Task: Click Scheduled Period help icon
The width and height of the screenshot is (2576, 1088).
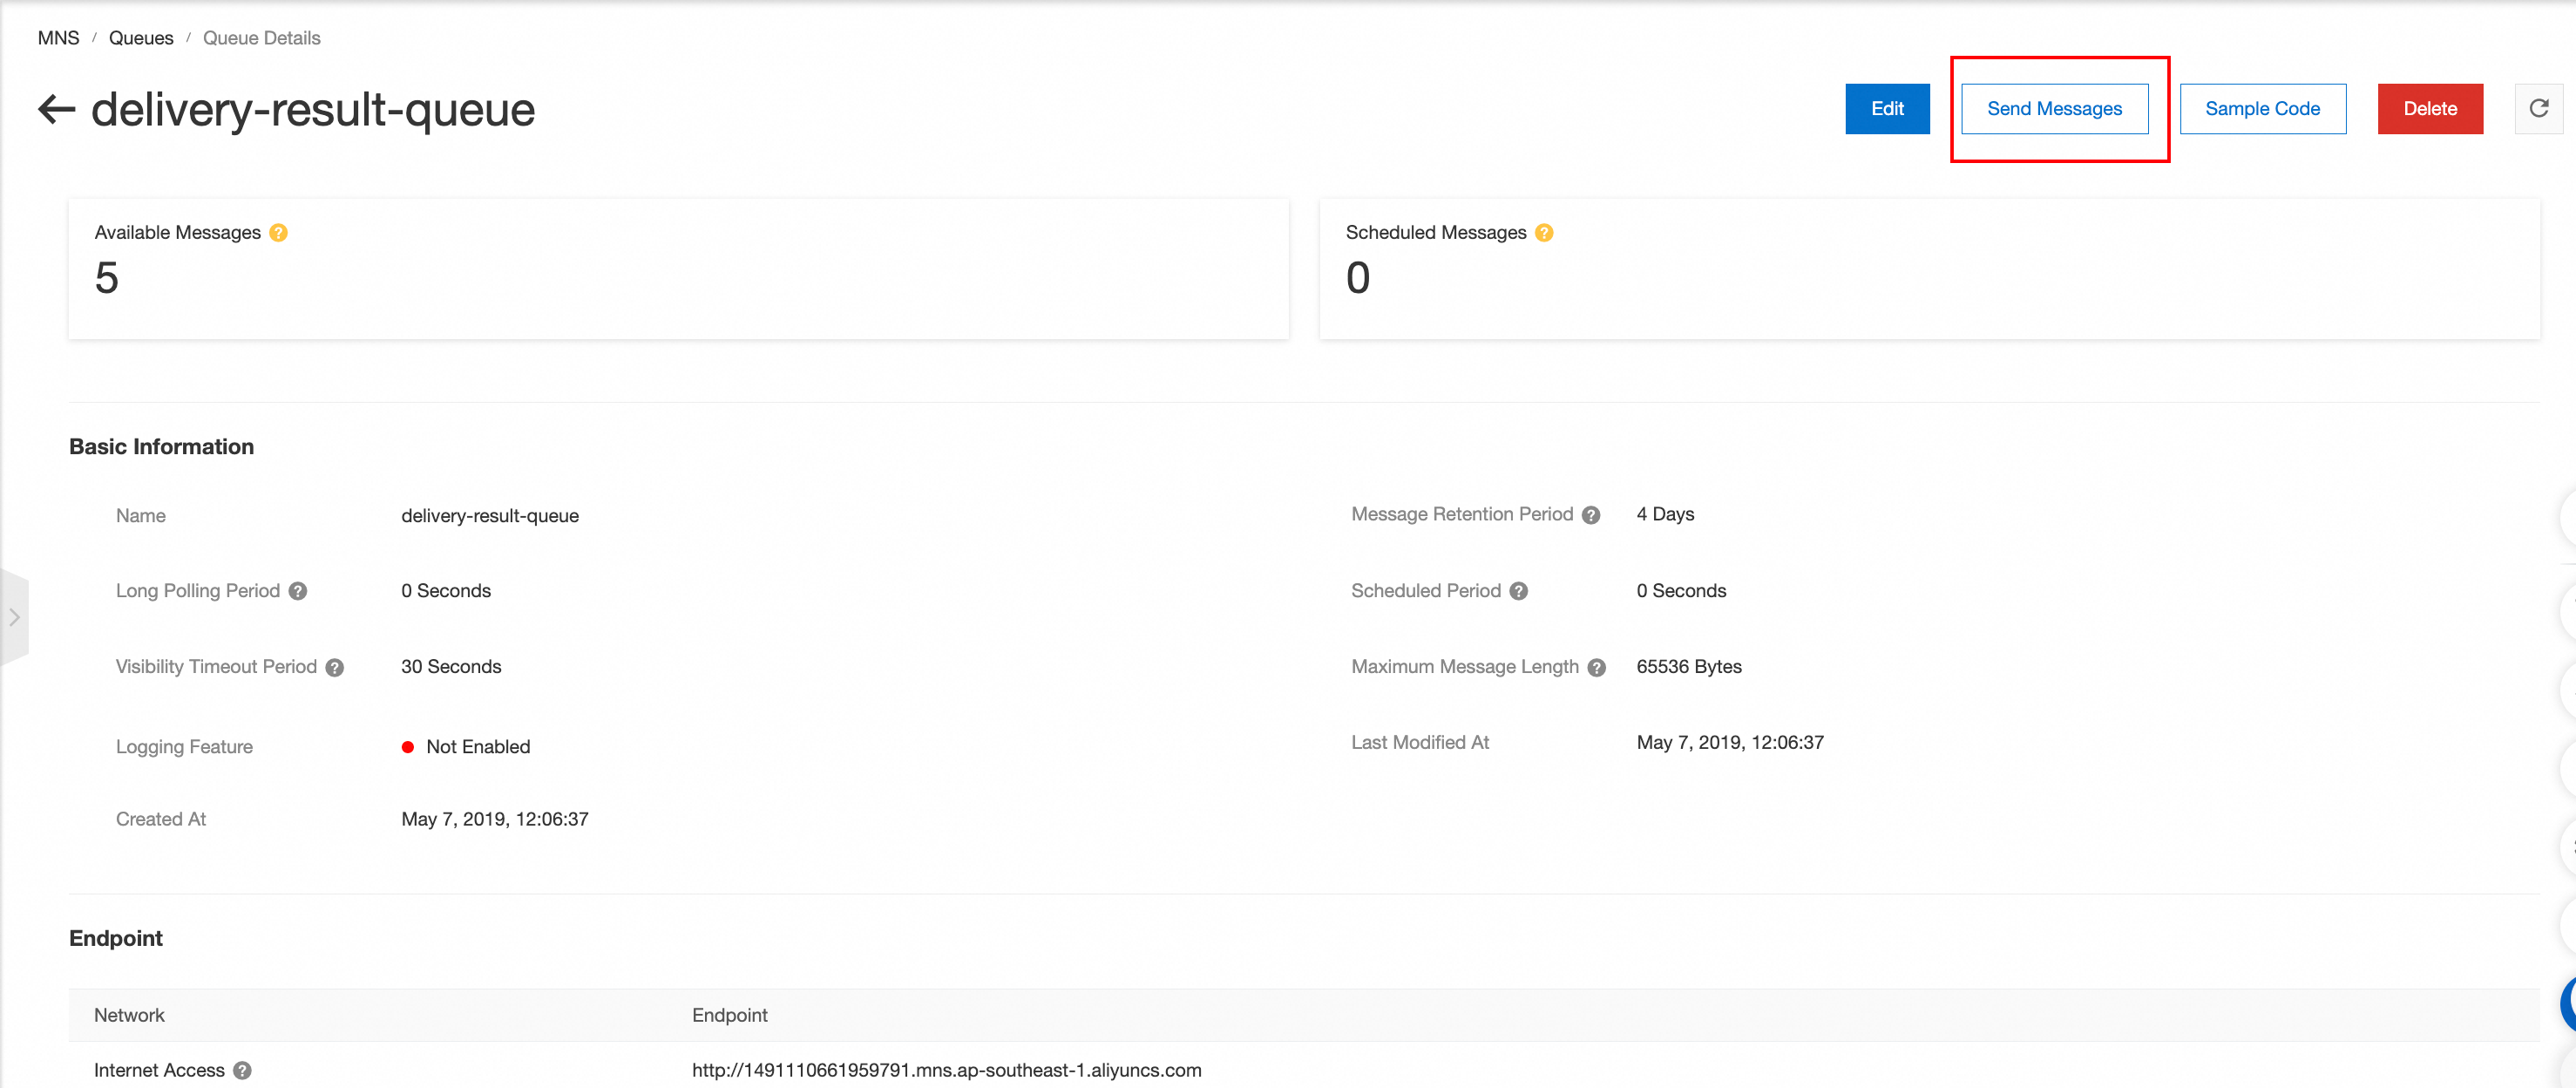Action: (1518, 591)
